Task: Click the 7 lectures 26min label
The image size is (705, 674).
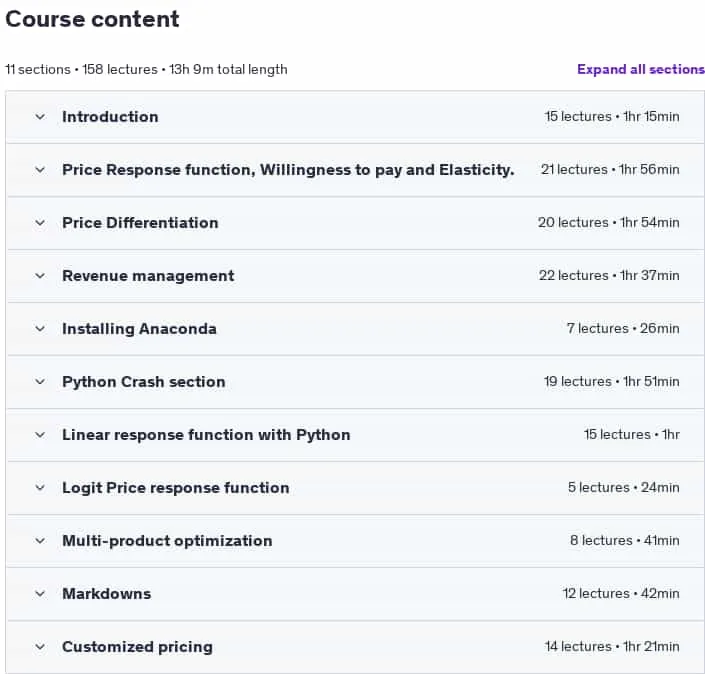Action: click(623, 328)
